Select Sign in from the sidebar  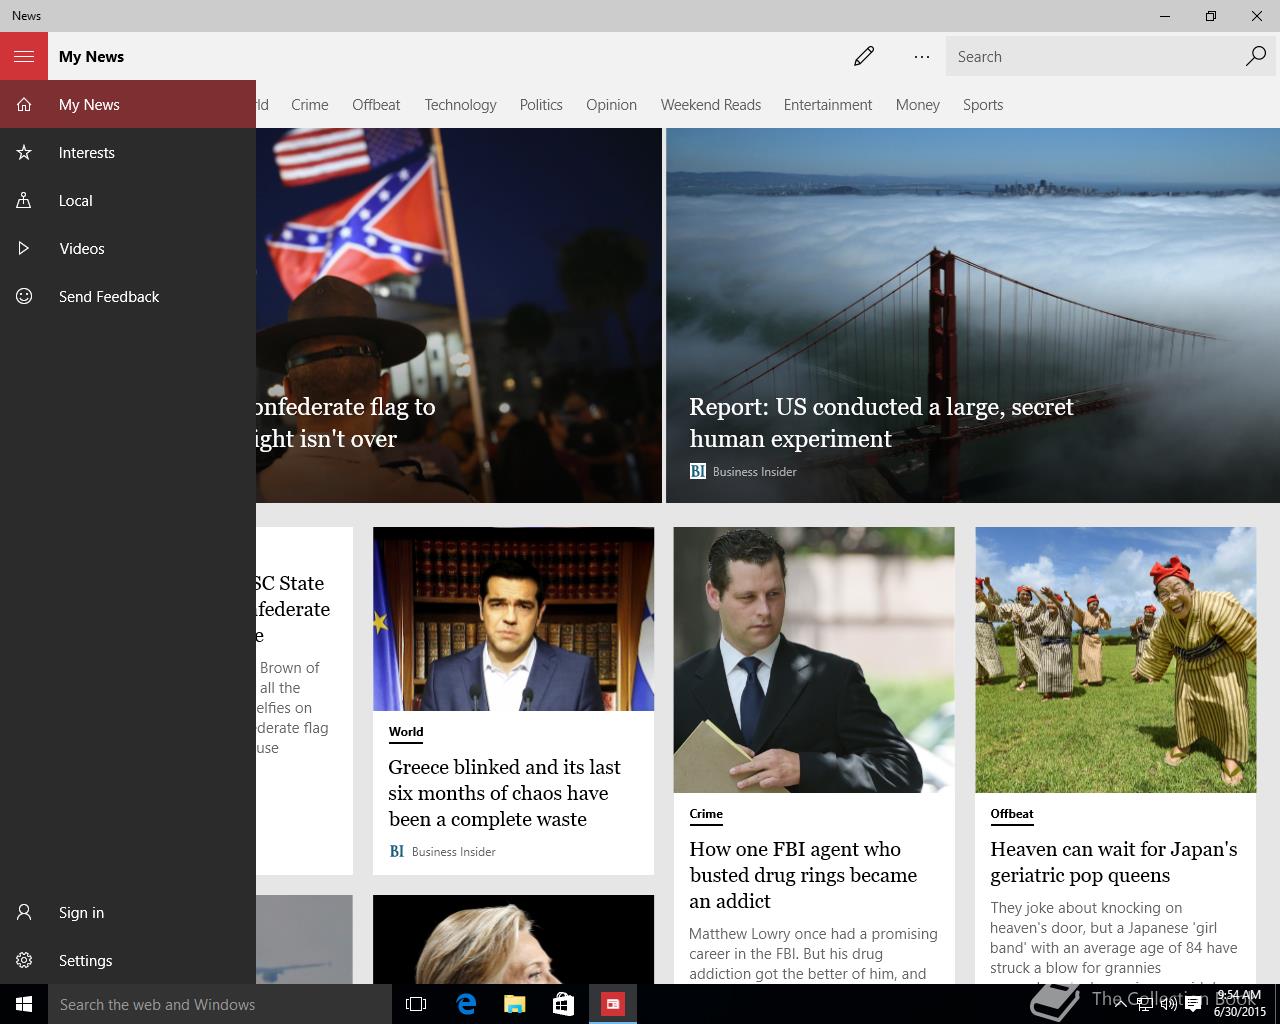tap(128, 912)
